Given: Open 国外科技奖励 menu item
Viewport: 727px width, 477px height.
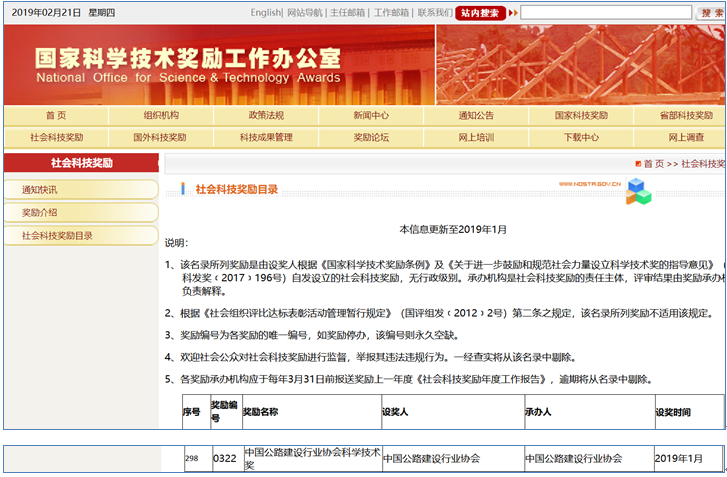Looking at the screenshot, I should 161,137.
